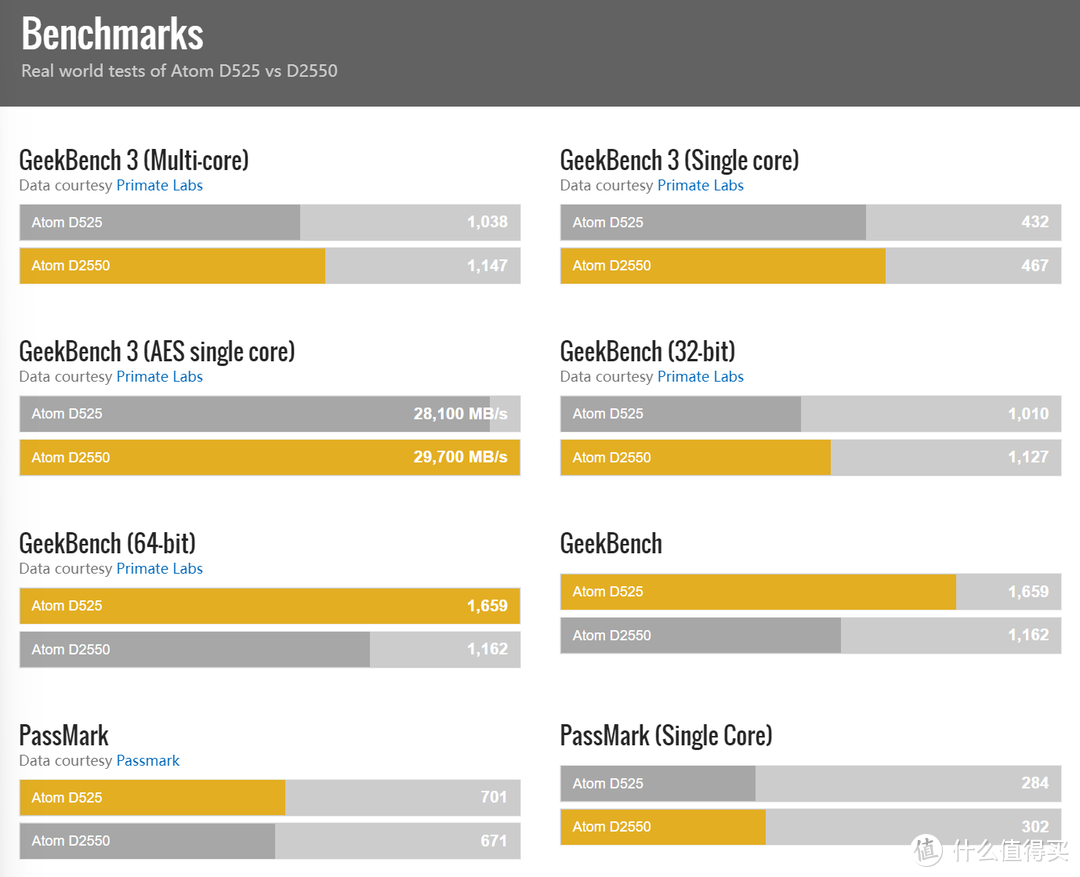Click the PassMark (Single Core) heading

tap(666, 736)
